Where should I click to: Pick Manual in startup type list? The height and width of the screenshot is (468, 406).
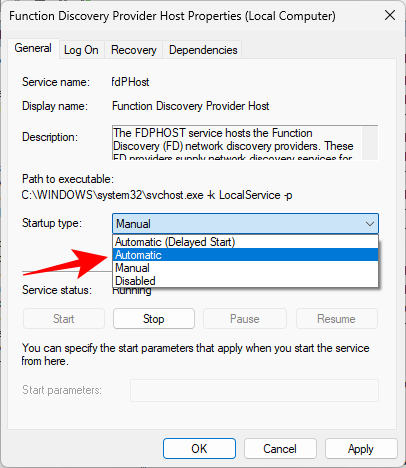pos(245,268)
